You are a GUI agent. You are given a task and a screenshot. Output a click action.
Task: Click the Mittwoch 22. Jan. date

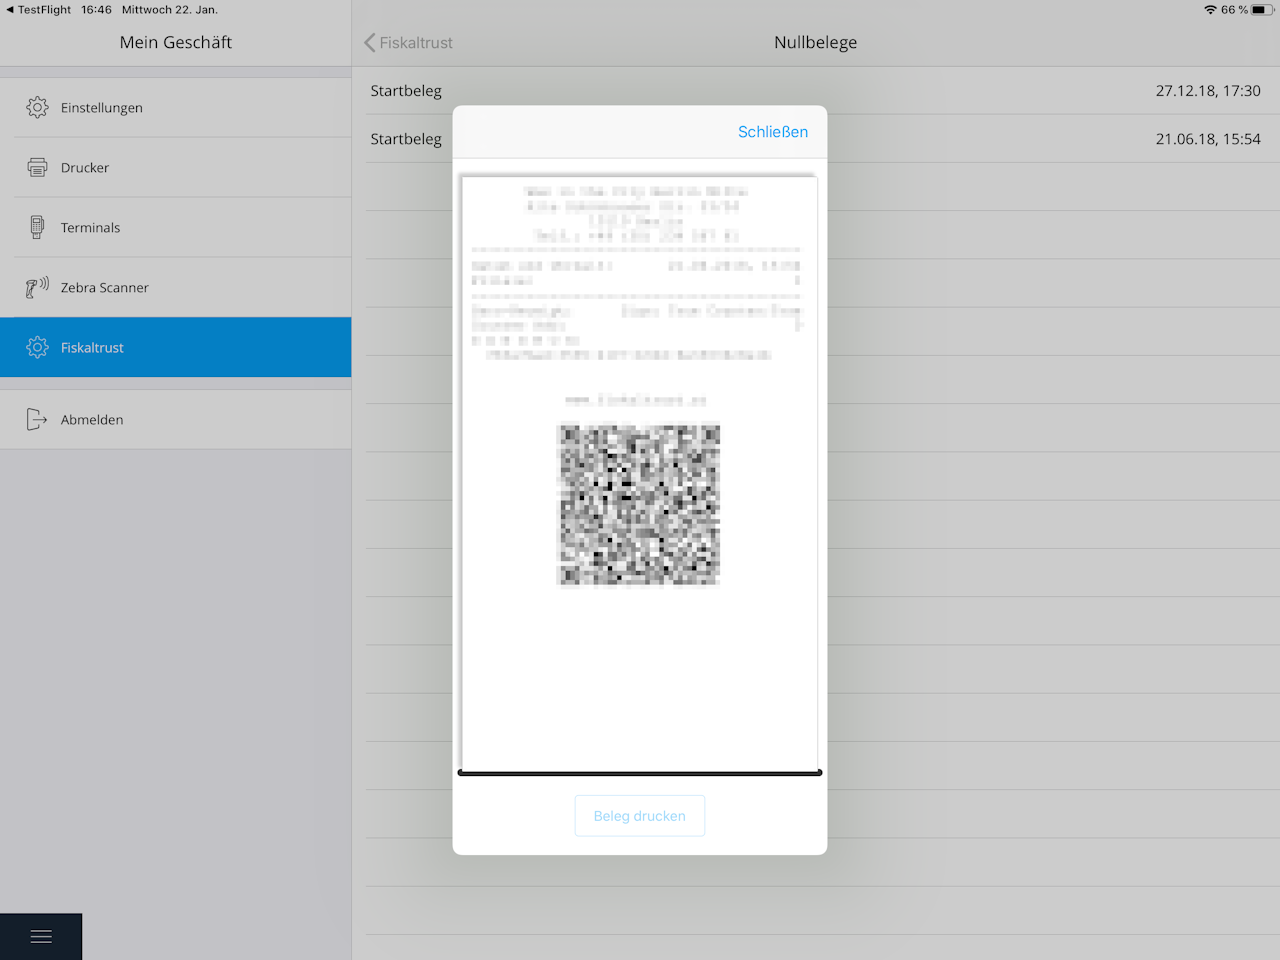click(170, 10)
